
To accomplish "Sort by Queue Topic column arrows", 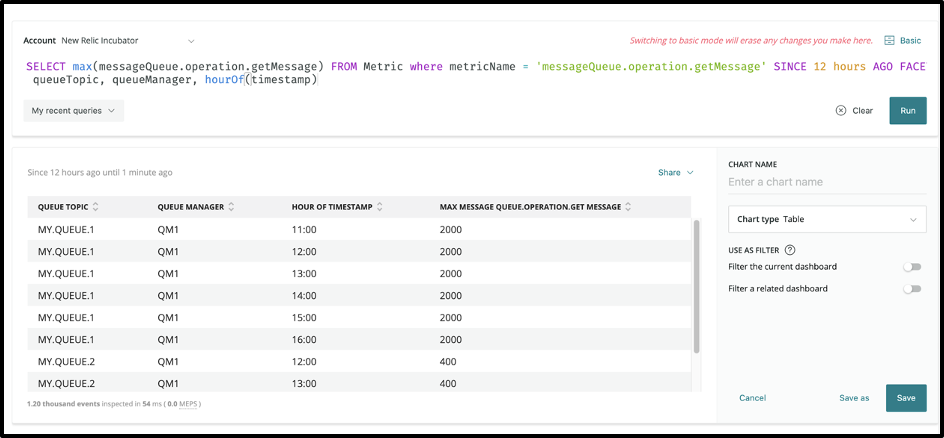I will click(x=95, y=207).
